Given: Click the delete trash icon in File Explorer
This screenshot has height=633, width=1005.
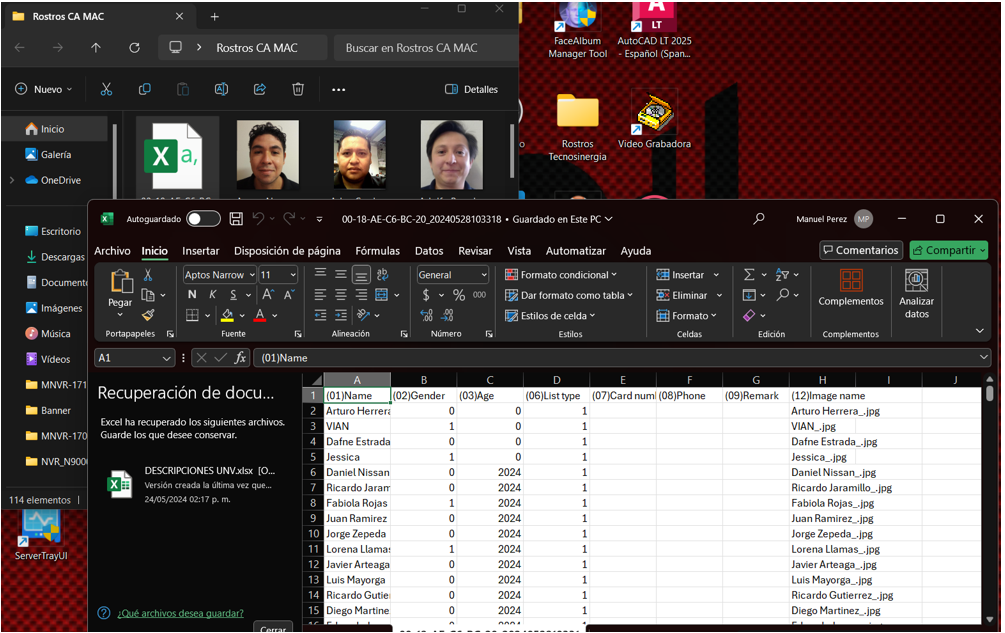Looking at the screenshot, I should click(298, 89).
